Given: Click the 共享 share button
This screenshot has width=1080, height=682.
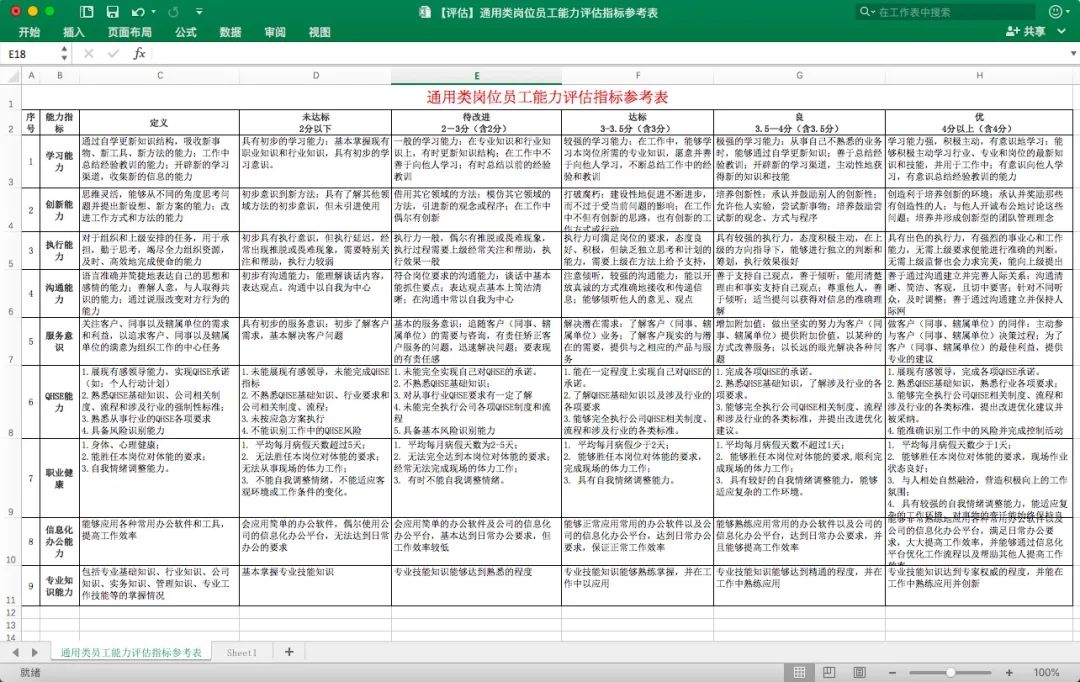Looking at the screenshot, I should click(1026, 32).
